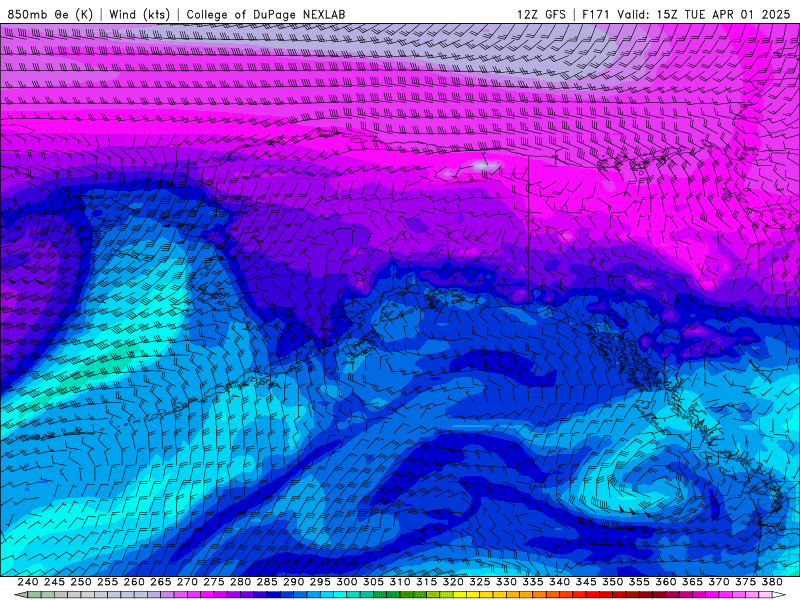Click the 240 value on the color scale

click(x=28, y=582)
